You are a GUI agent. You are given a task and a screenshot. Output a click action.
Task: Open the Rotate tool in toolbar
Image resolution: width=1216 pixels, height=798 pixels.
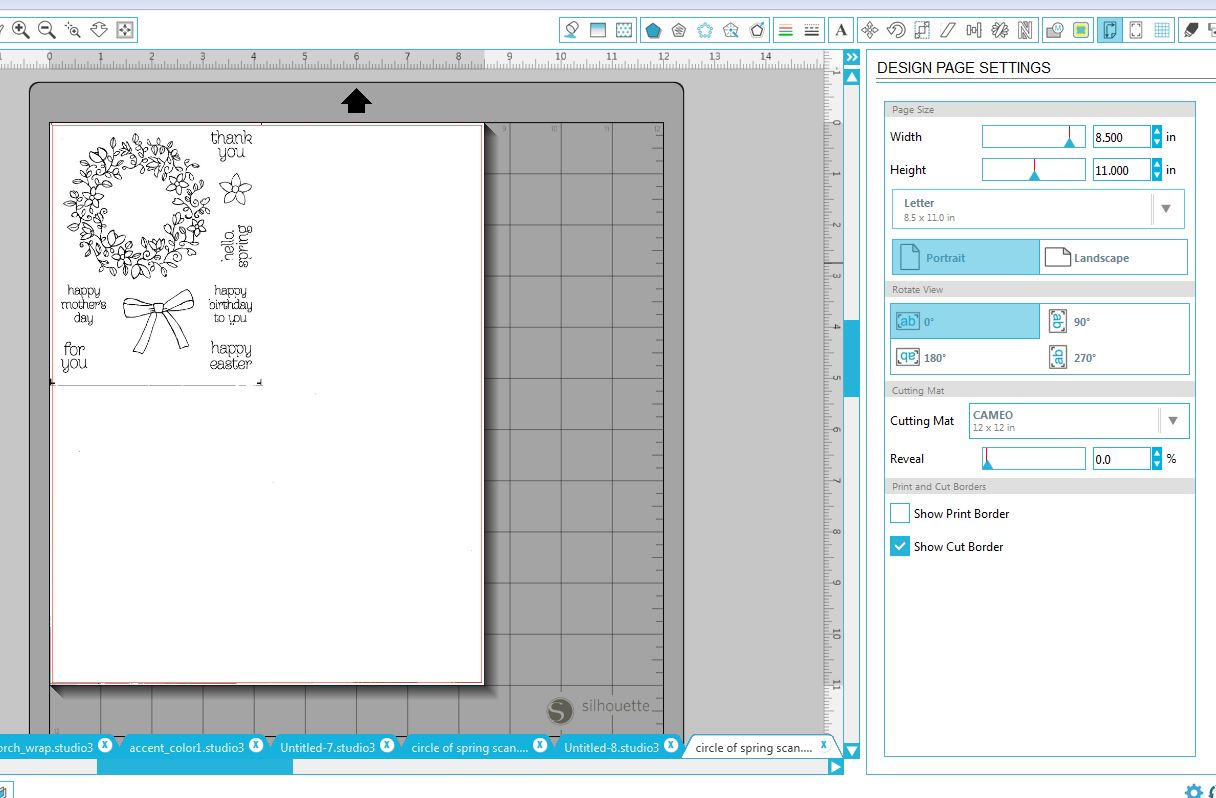(896, 30)
